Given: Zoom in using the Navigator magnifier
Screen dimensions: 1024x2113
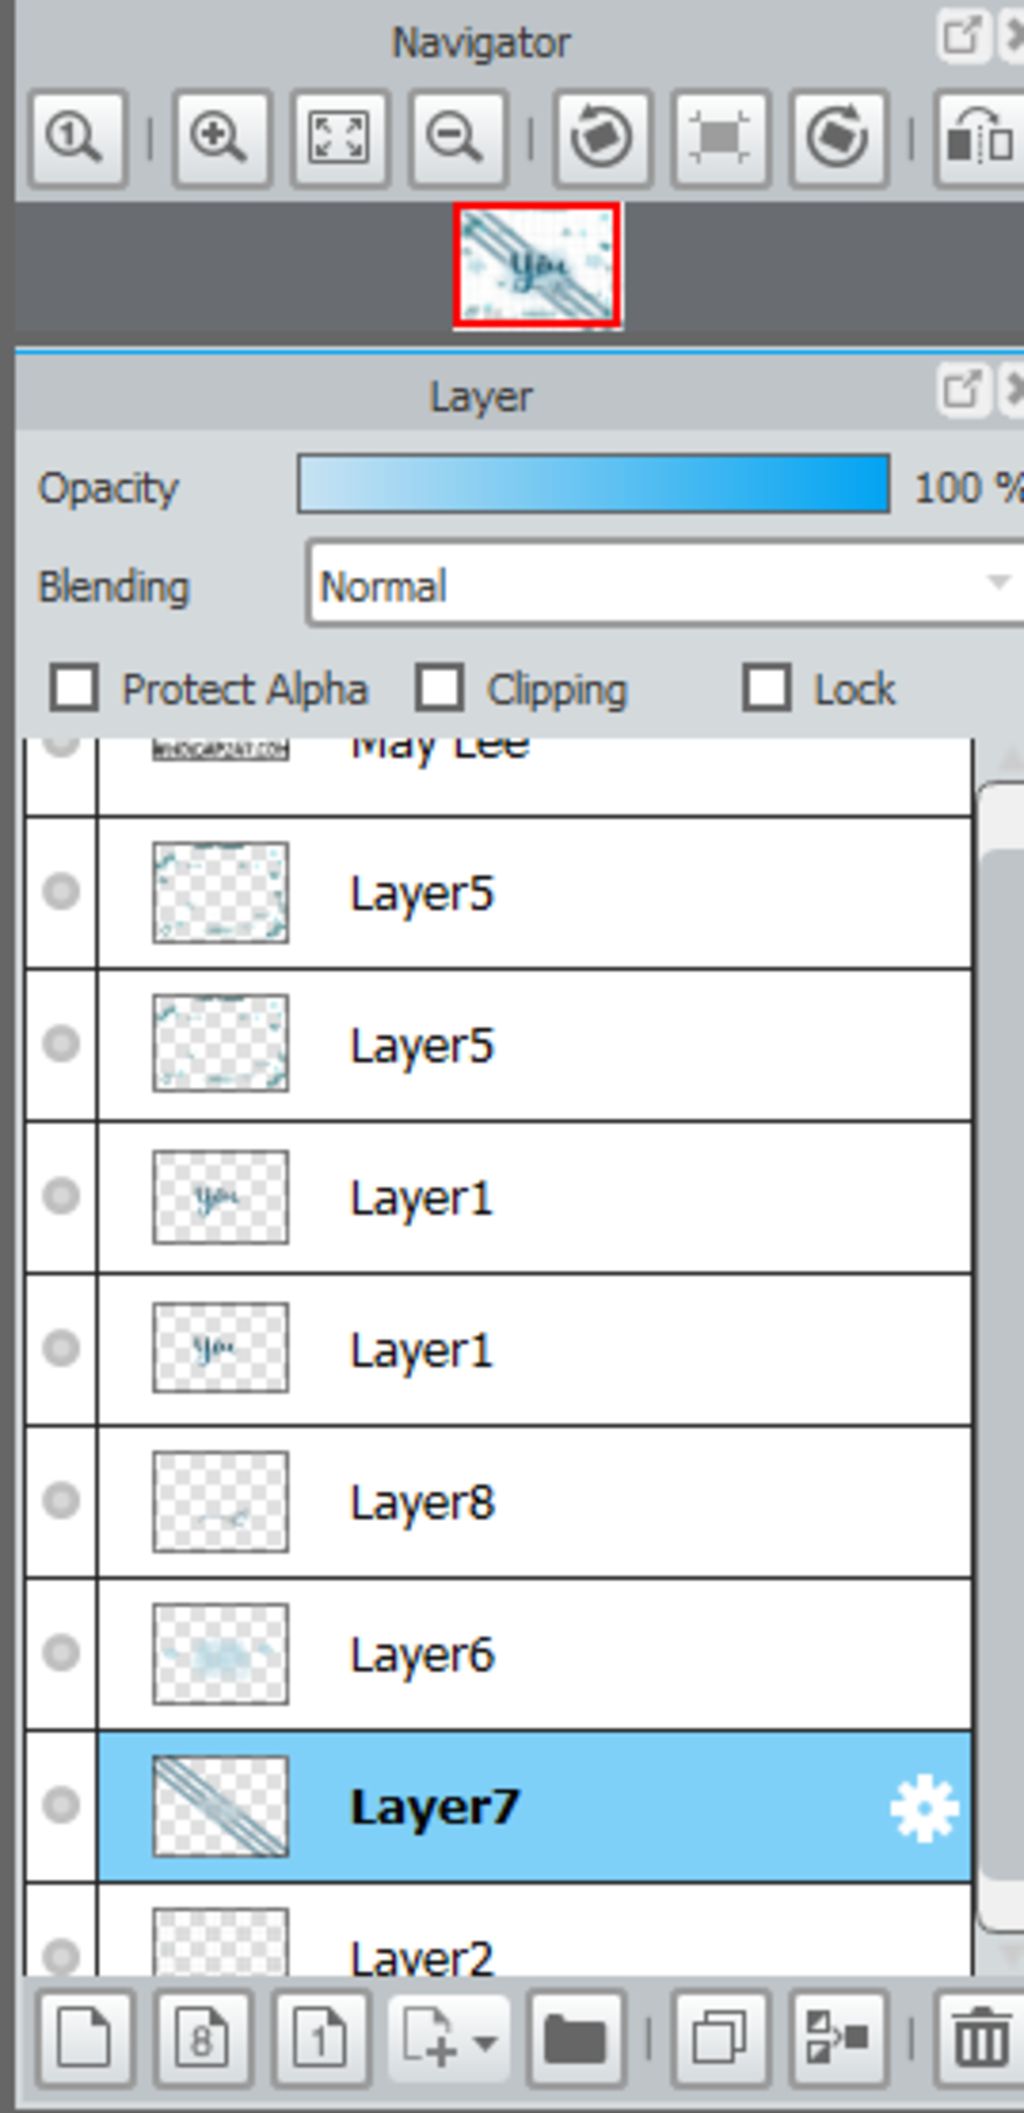Looking at the screenshot, I should 221,138.
